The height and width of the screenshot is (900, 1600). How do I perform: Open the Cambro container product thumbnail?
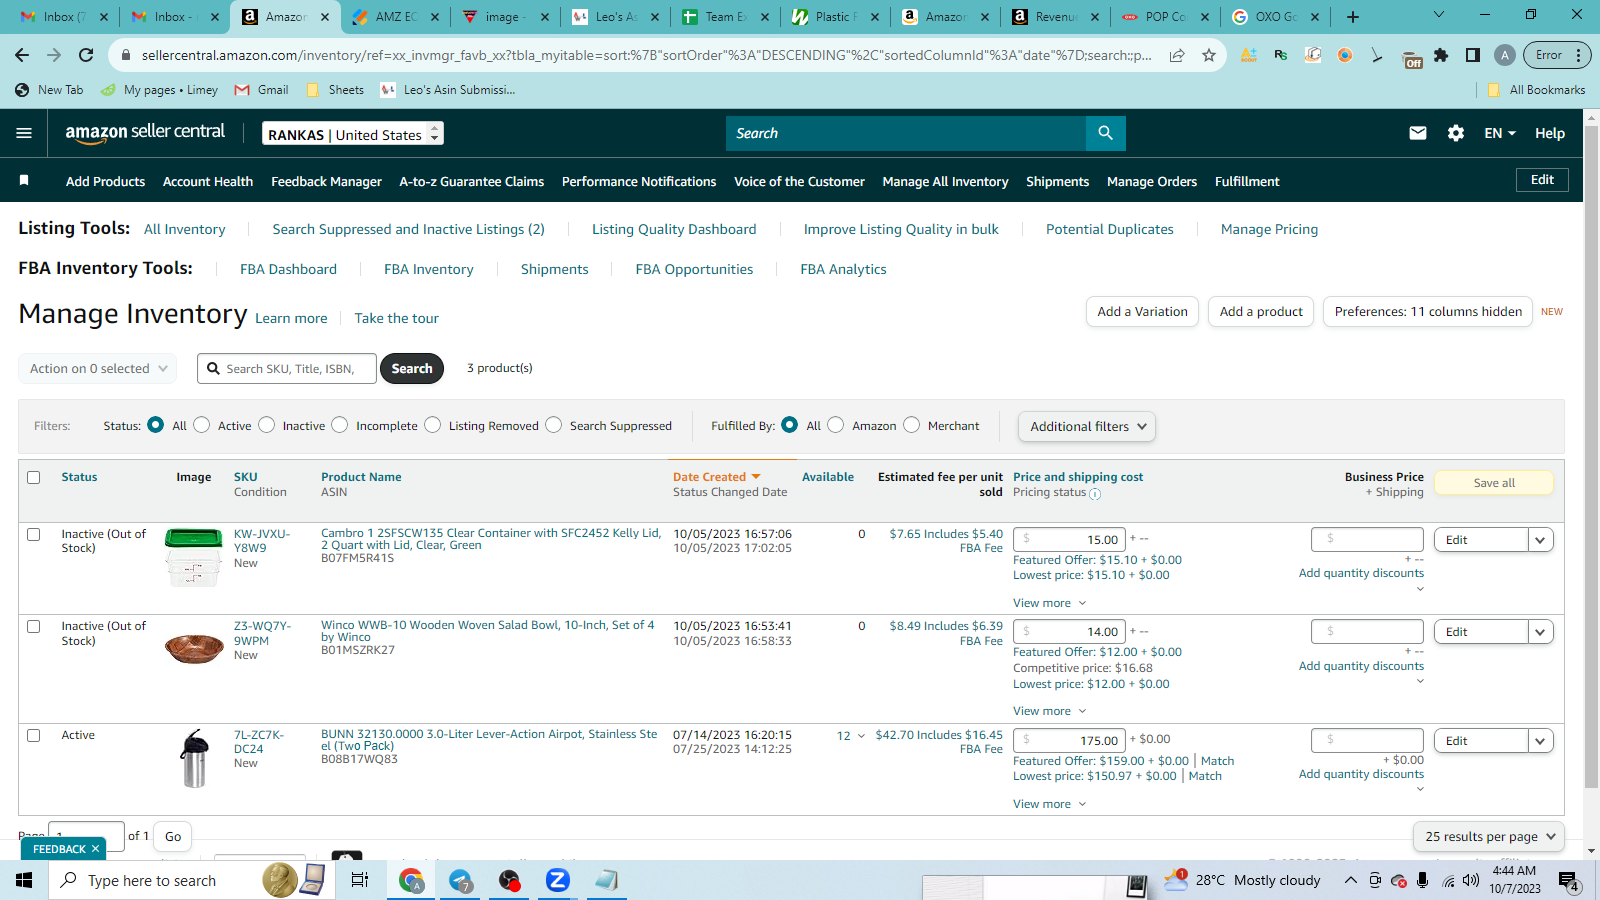(x=194, y=557)
